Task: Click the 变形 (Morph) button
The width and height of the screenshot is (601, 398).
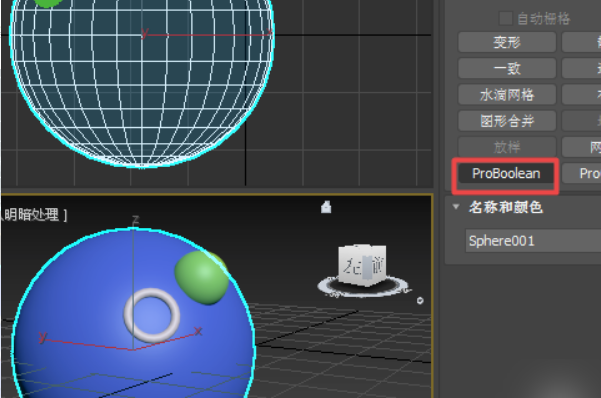Action: click(x=507, y=42)
